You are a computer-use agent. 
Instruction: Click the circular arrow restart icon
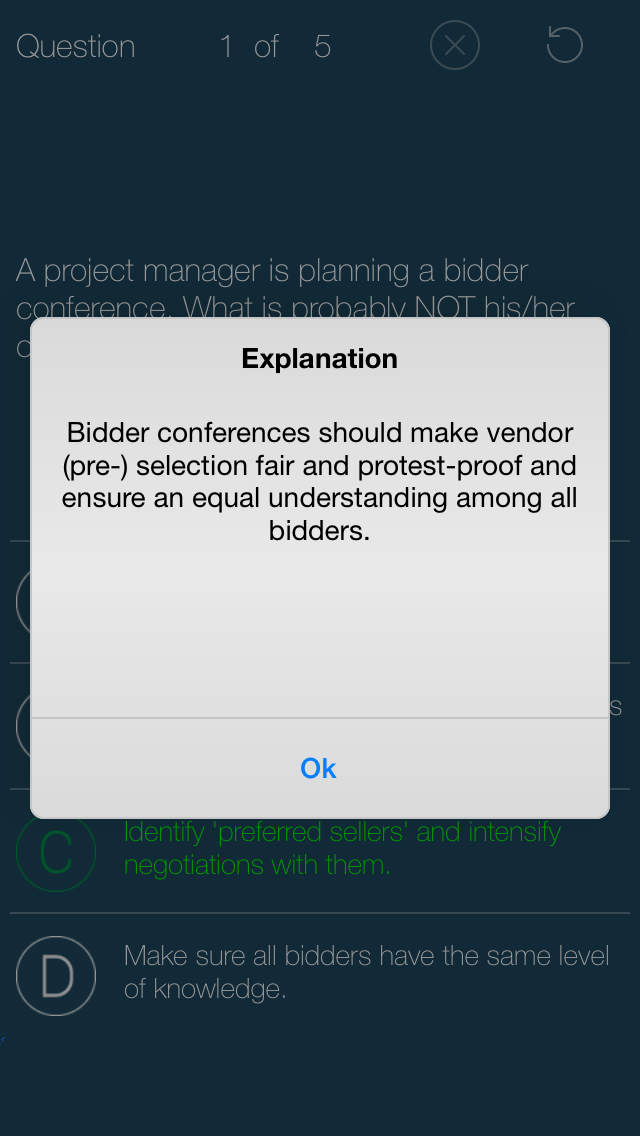(565, 45)
